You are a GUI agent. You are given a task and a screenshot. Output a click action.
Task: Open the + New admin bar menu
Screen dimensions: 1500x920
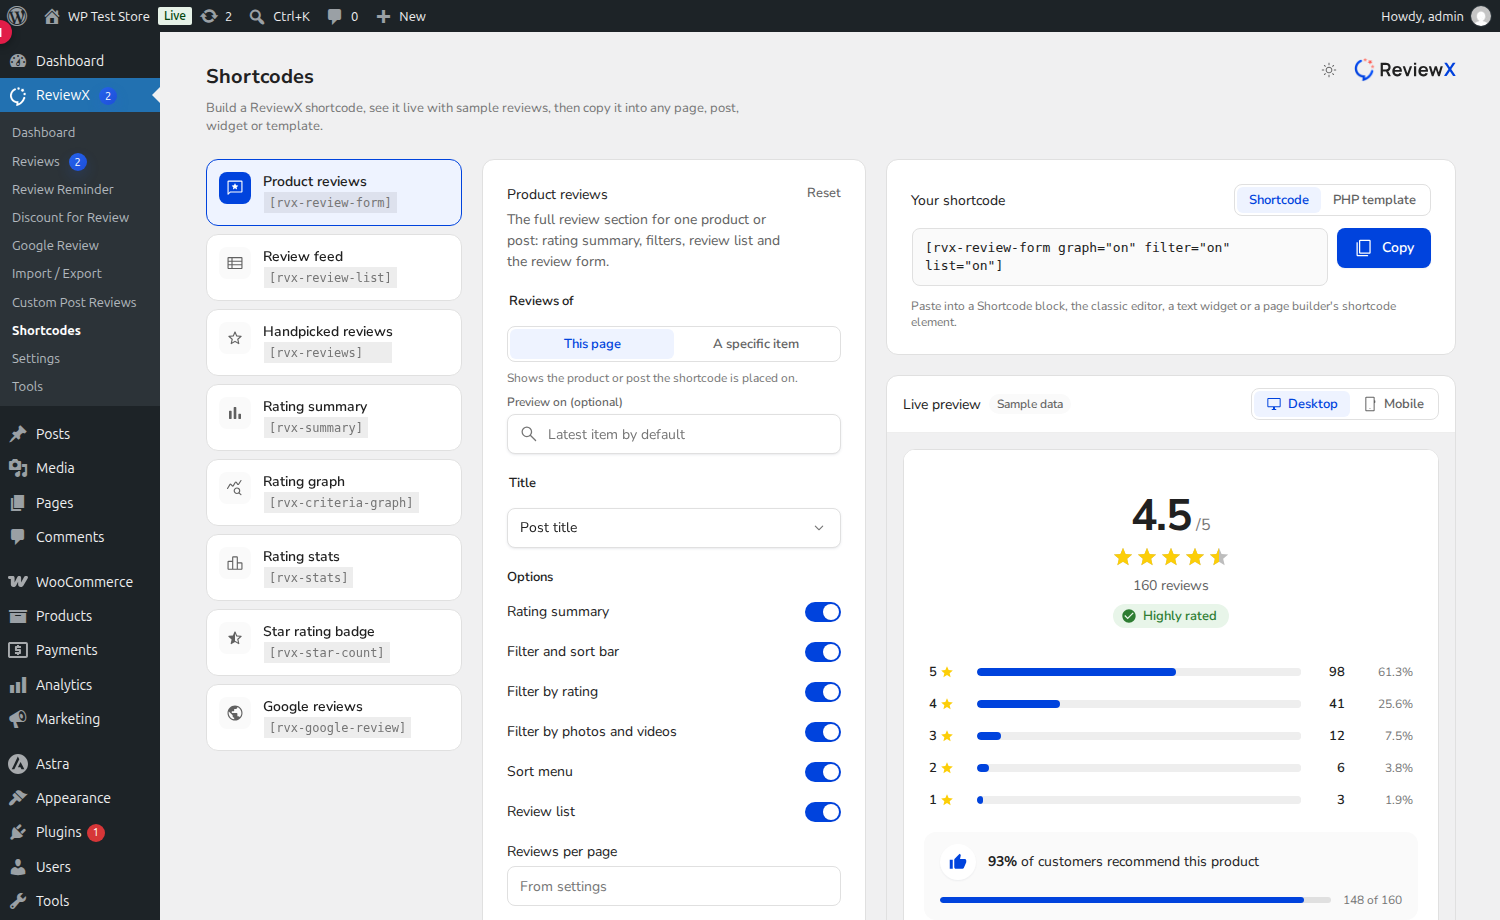click(401, 16)
